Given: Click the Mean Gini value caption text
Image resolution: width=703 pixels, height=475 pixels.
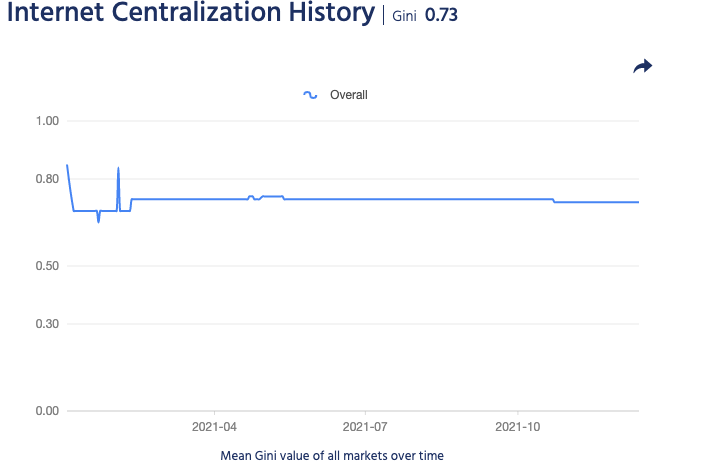Looking at the screenshot, I should [331, 455].
